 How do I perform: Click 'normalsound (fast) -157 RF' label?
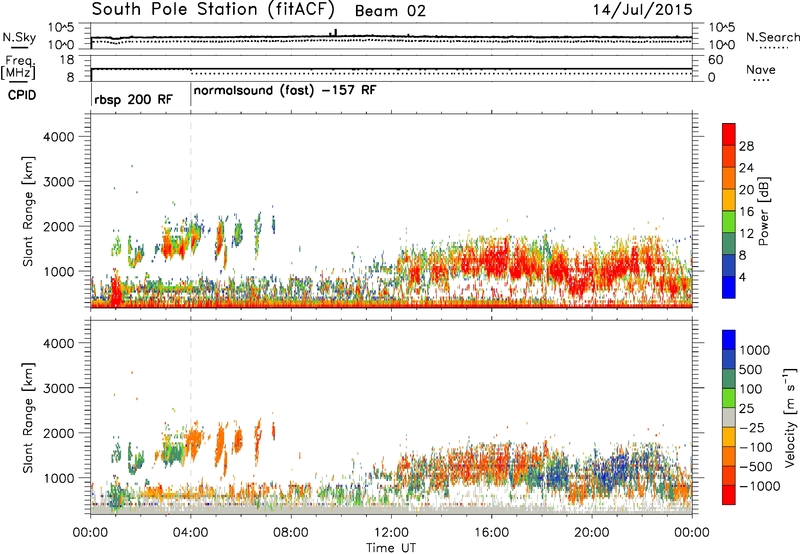(285, 91)
